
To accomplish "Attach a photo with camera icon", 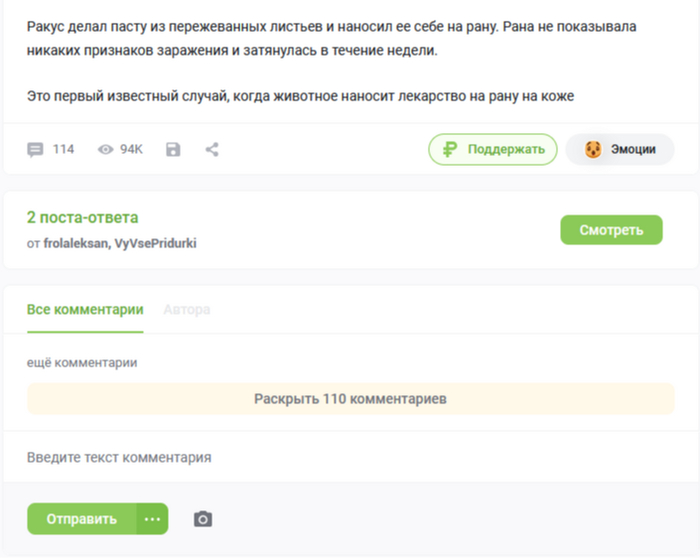I will point(203,519).
